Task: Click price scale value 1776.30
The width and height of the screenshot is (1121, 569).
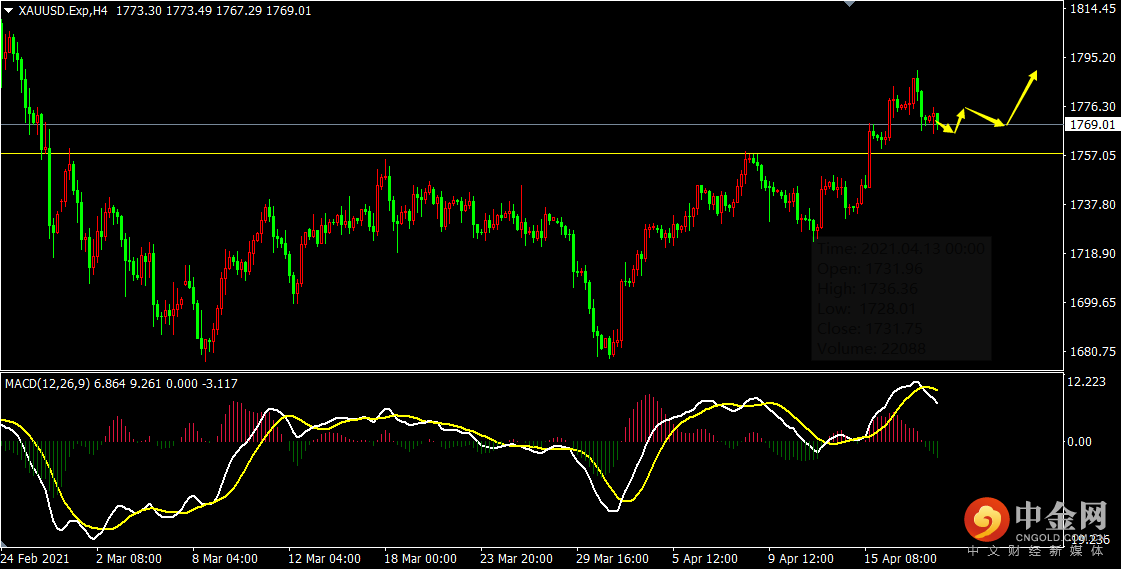Action: coord(1093,106)
